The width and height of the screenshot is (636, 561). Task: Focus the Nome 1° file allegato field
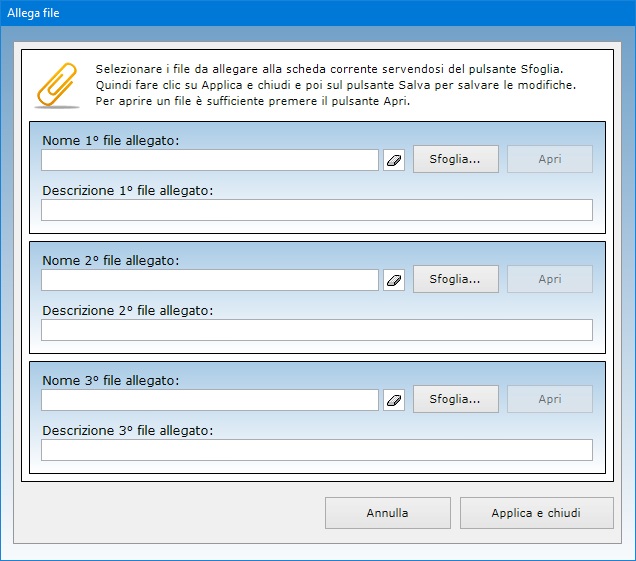point(210,160)
